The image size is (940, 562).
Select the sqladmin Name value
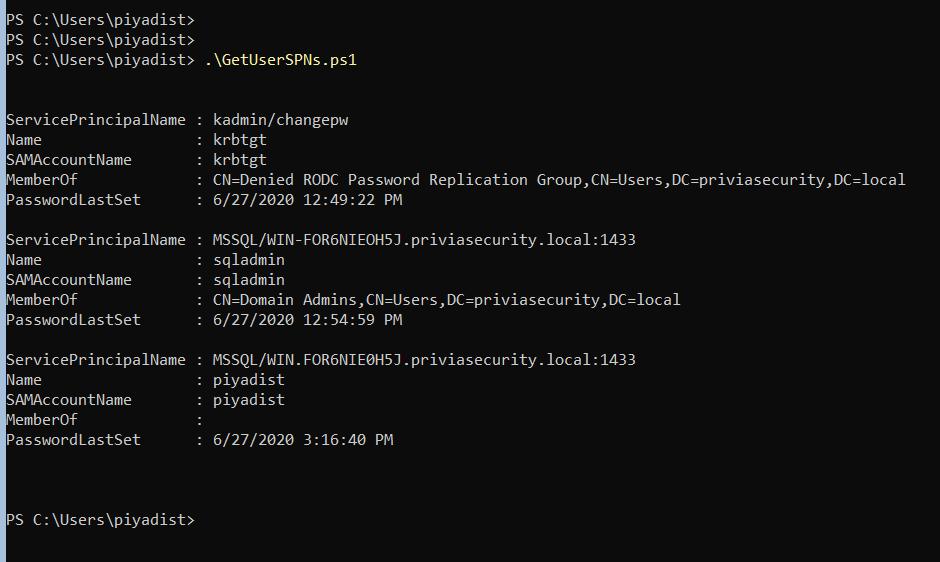[x=249, y=260]
